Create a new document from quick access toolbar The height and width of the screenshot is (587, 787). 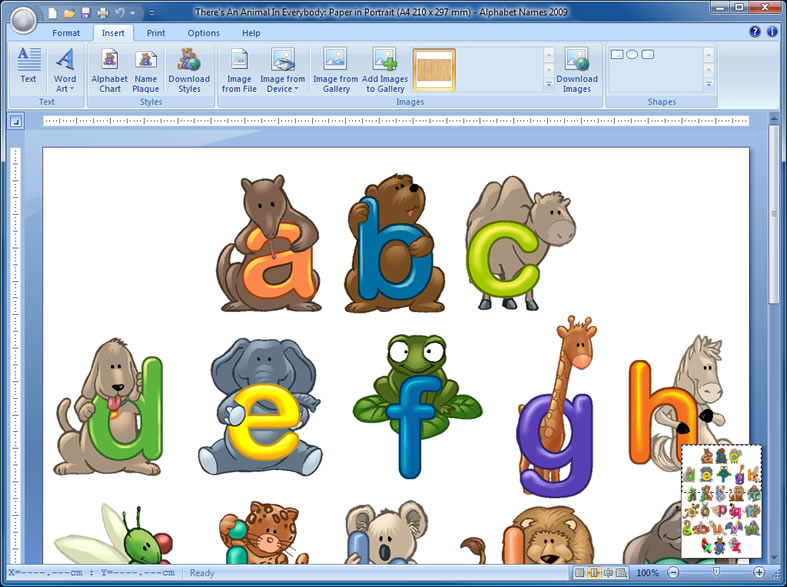pyautogui.click(x=53, y=13)
